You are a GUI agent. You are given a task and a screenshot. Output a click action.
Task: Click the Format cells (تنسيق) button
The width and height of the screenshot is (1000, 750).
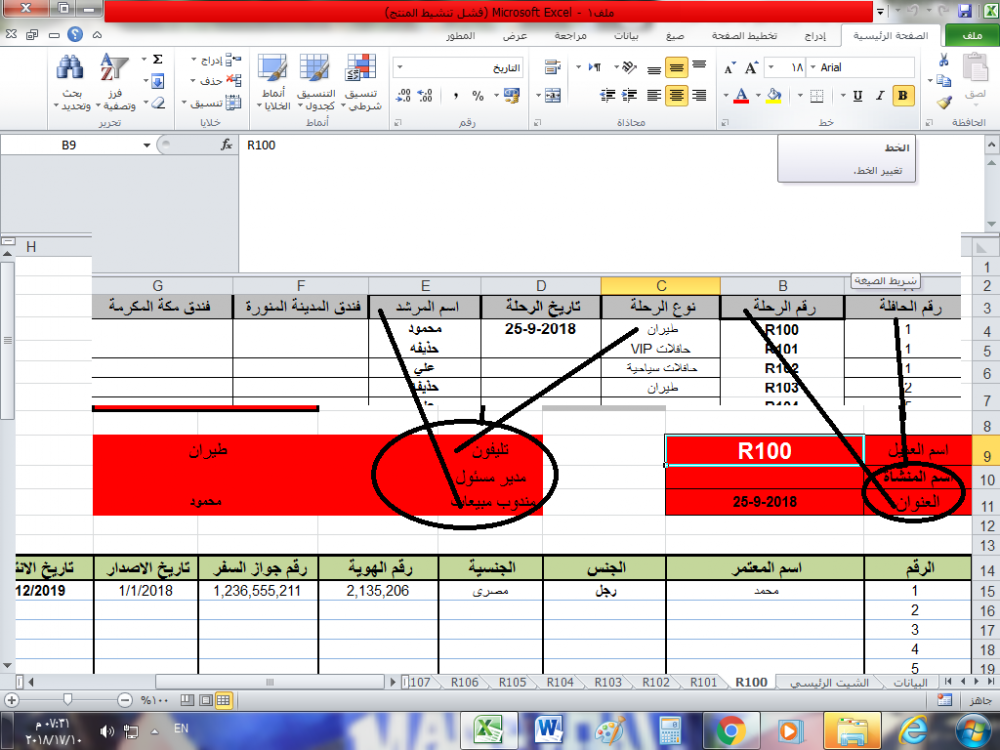(212, 102)
